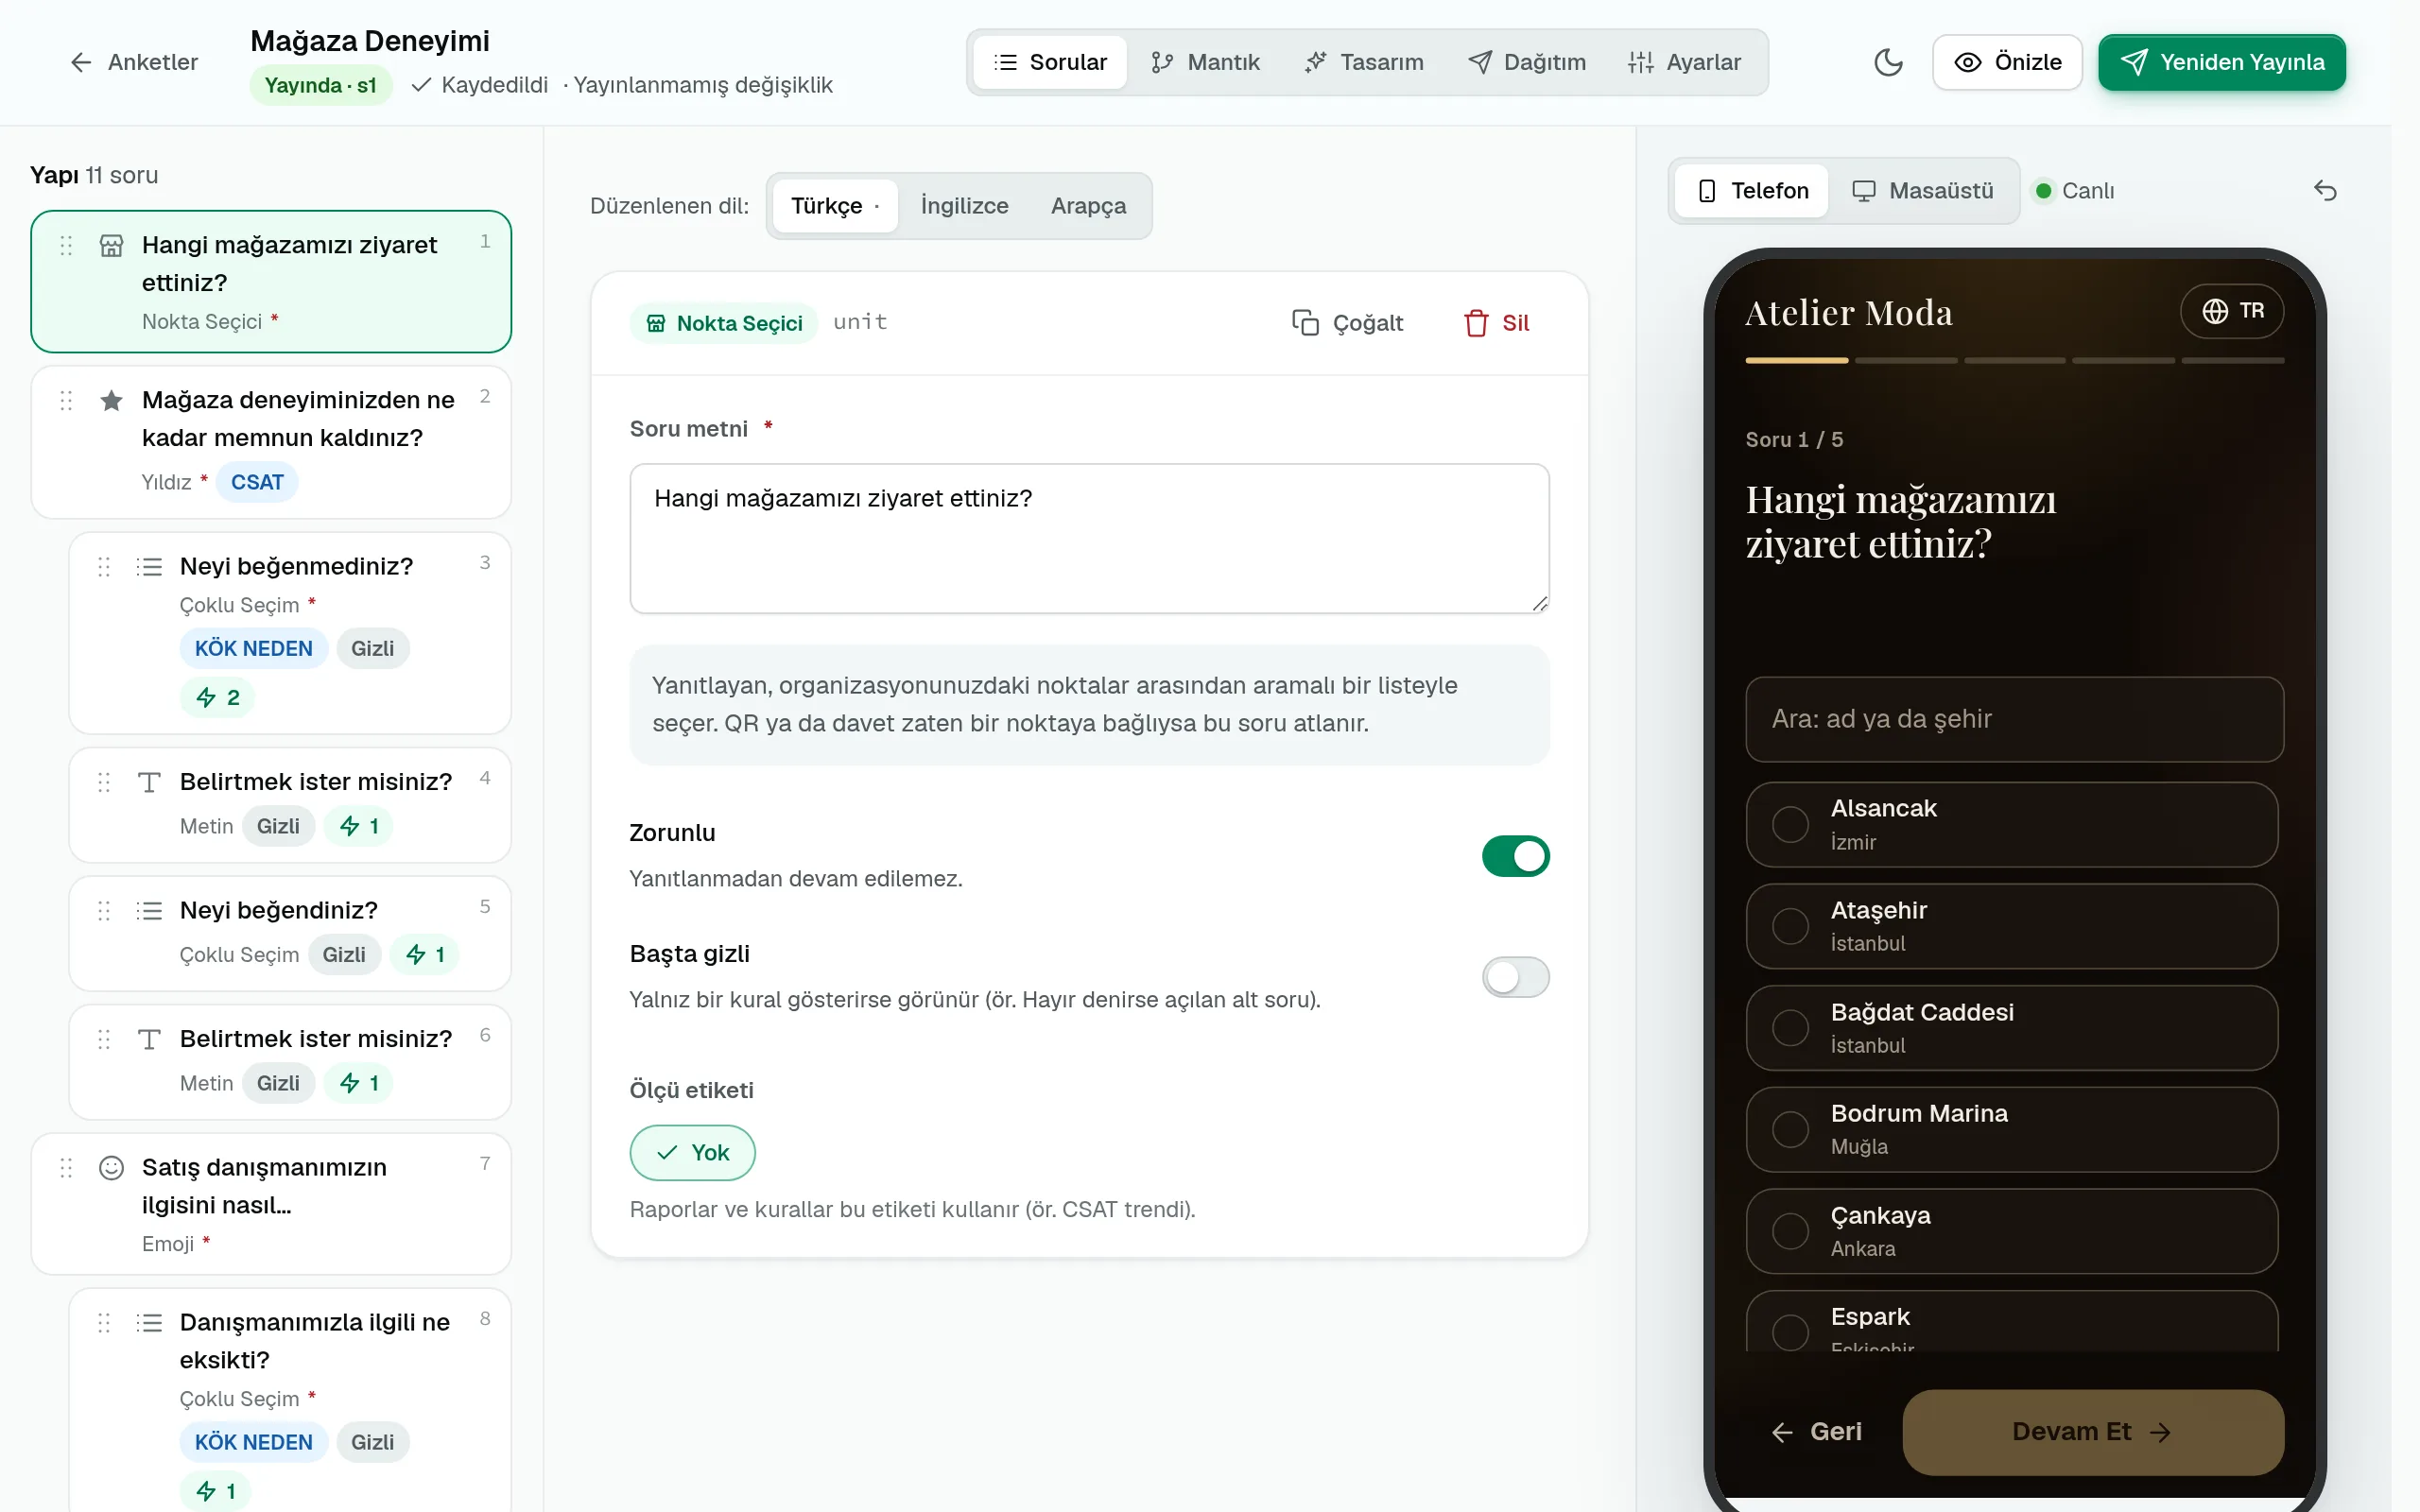Click lightning rule badge on 'Neyi beğendiniz?'
This screenshot has height=1512, width=2420.
[424, 955]
